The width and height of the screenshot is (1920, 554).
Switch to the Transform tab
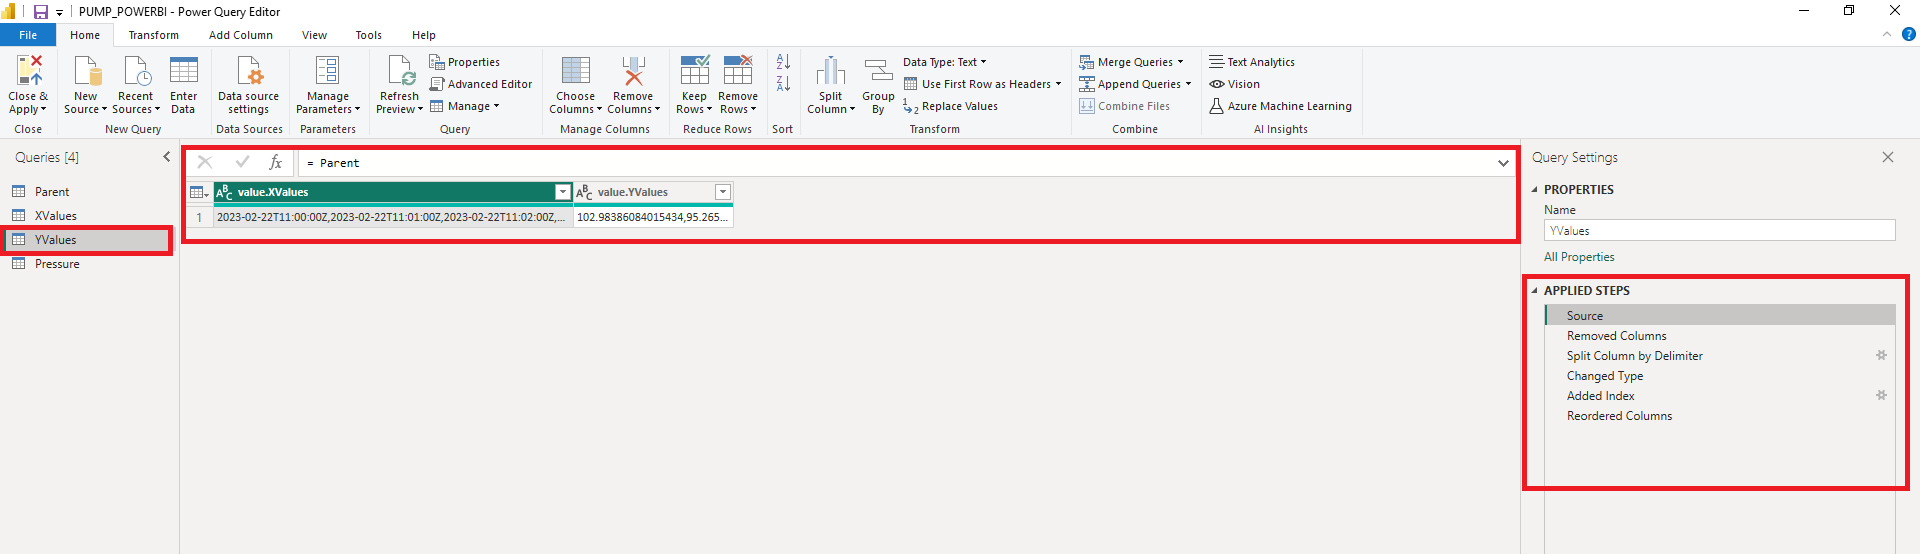pyautogui.click(x=154, y=35)
